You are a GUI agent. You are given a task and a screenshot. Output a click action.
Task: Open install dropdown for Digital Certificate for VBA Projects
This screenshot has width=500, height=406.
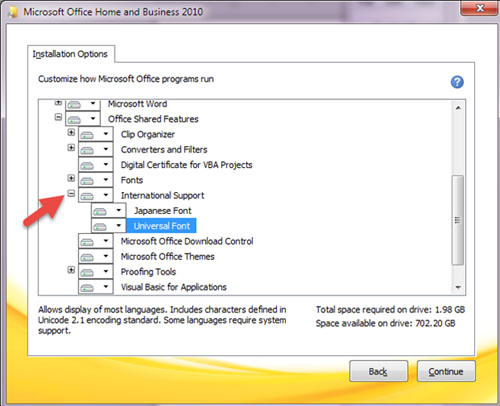click(x=96, y=165)
